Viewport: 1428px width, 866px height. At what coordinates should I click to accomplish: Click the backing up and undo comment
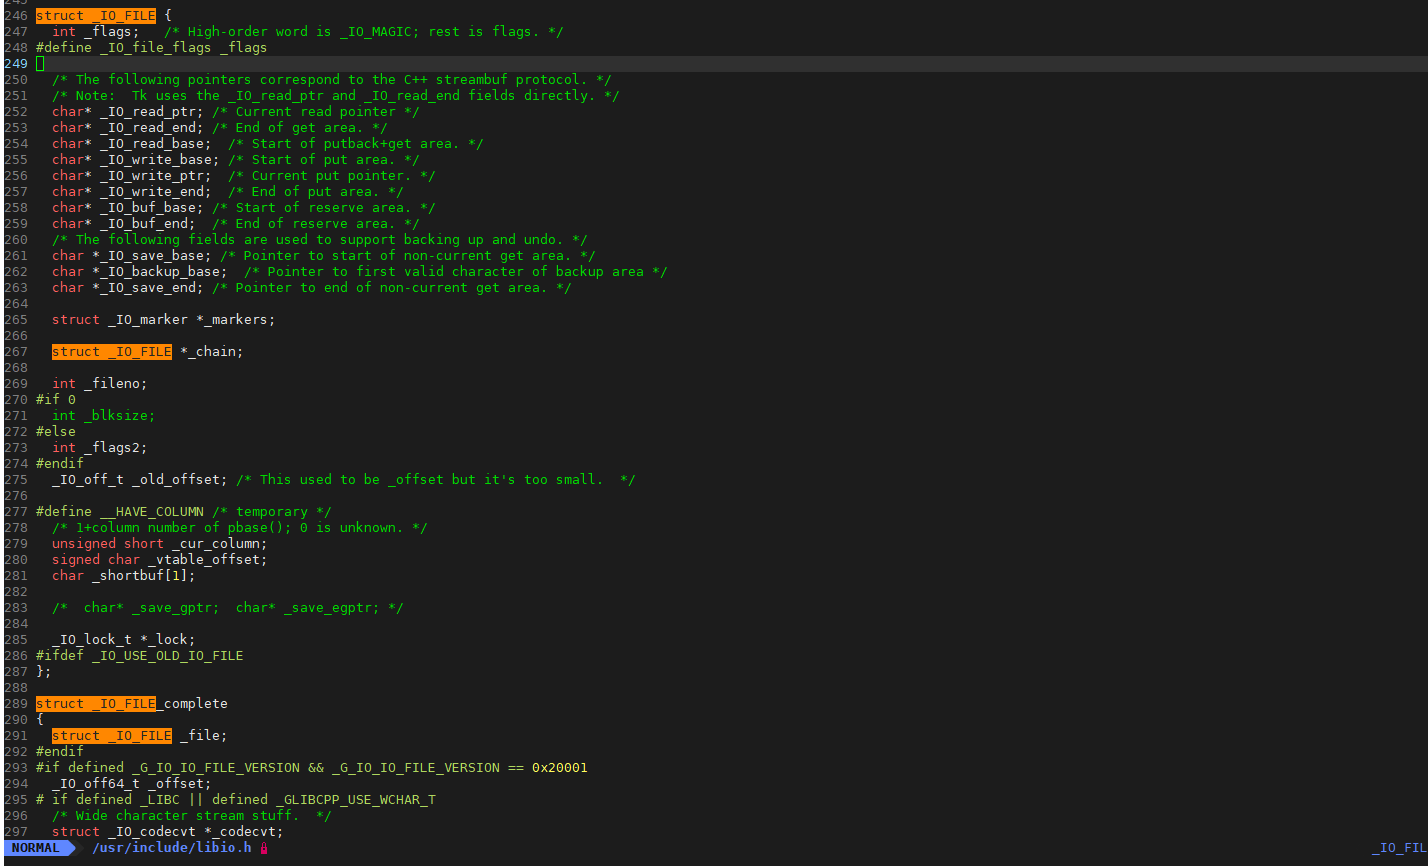pos(320,240)
